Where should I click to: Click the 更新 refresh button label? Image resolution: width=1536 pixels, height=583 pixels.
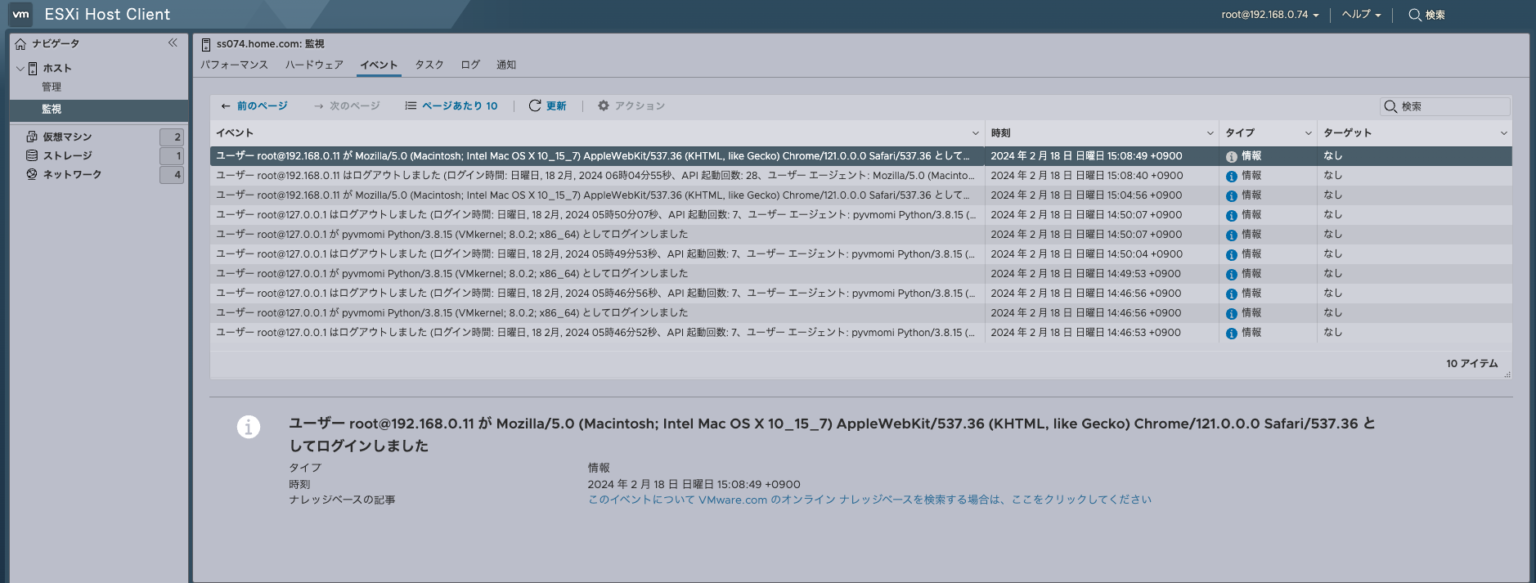point(556,105)
